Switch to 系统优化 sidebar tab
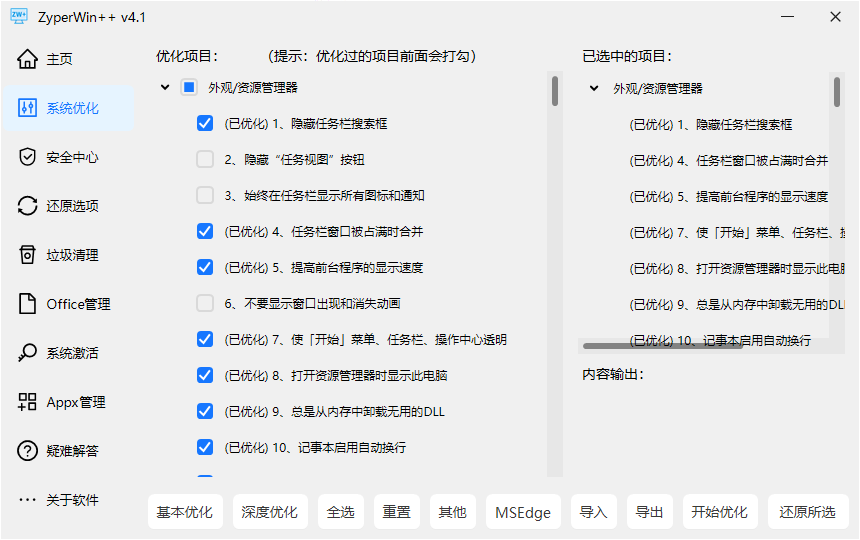Screen dimensions: 860x540 [68, 108]
